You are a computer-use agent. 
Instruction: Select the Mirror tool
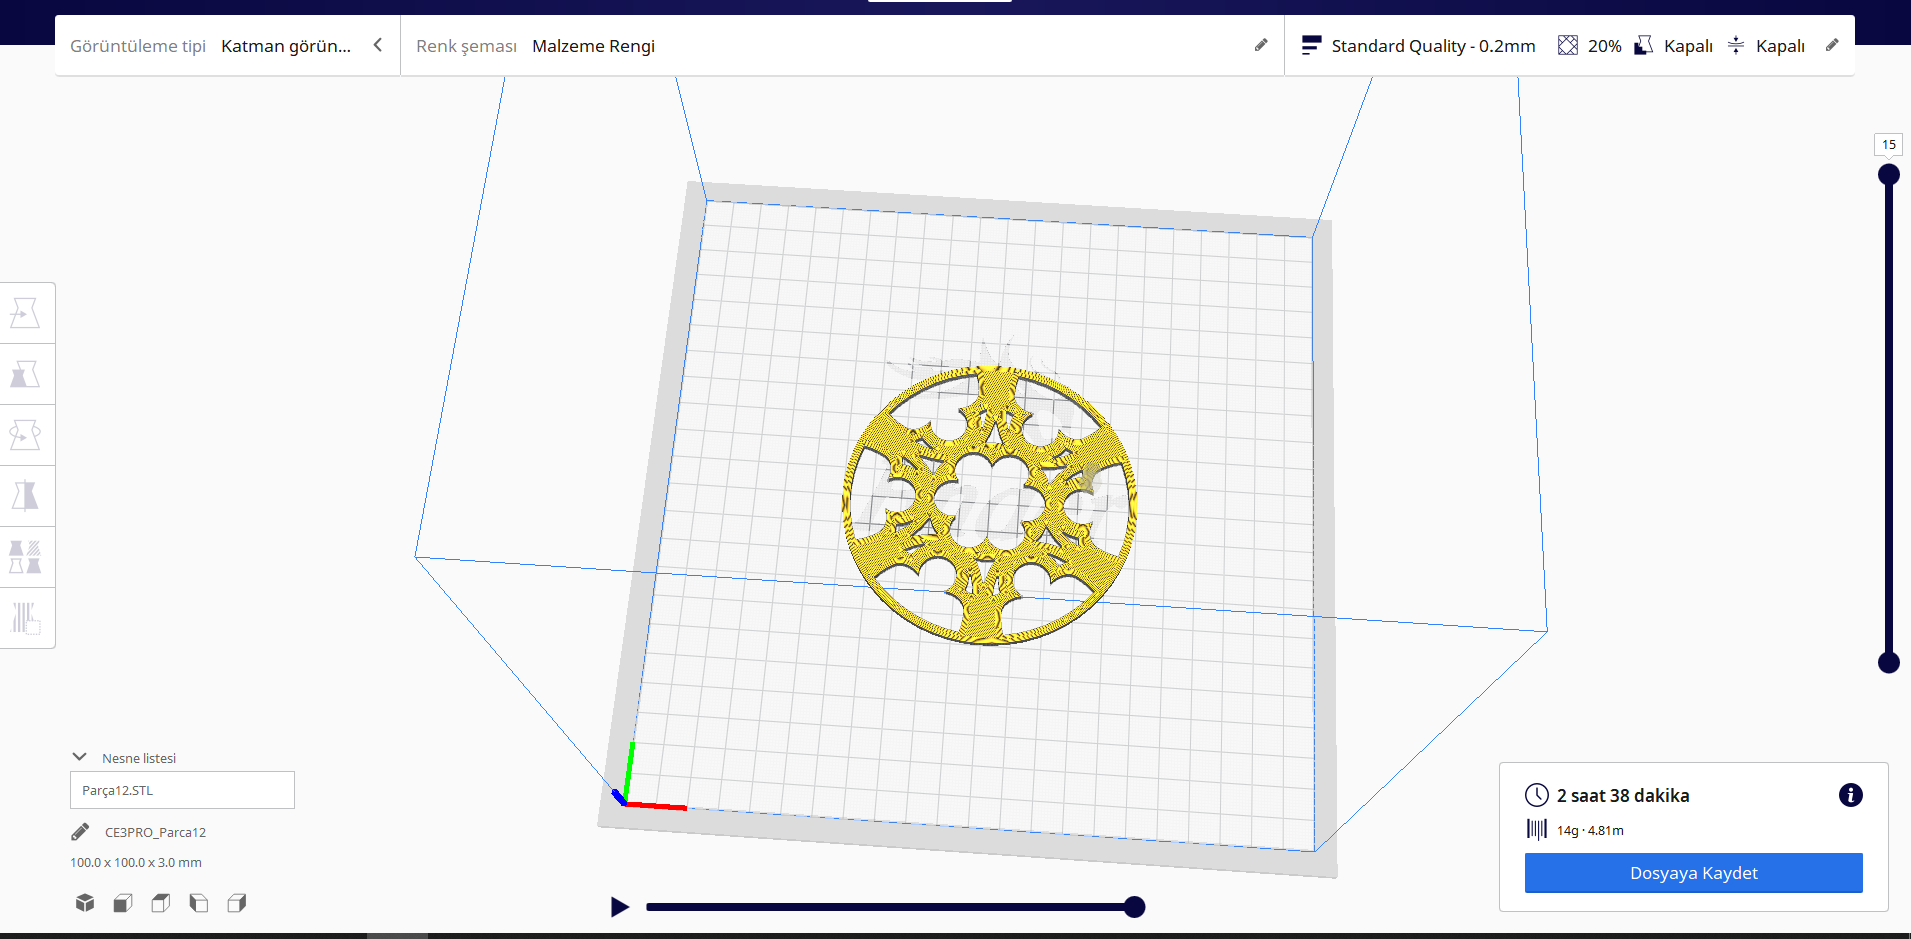(27, 495)
